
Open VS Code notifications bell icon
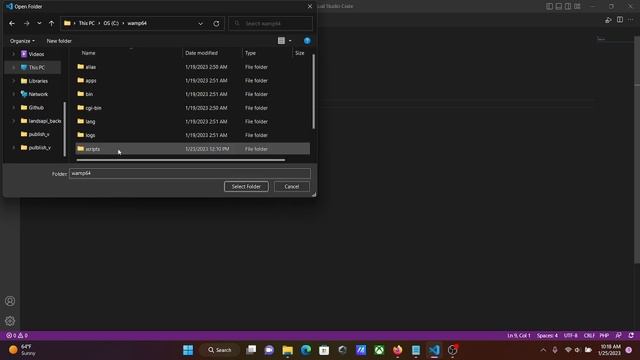(631, 336)
